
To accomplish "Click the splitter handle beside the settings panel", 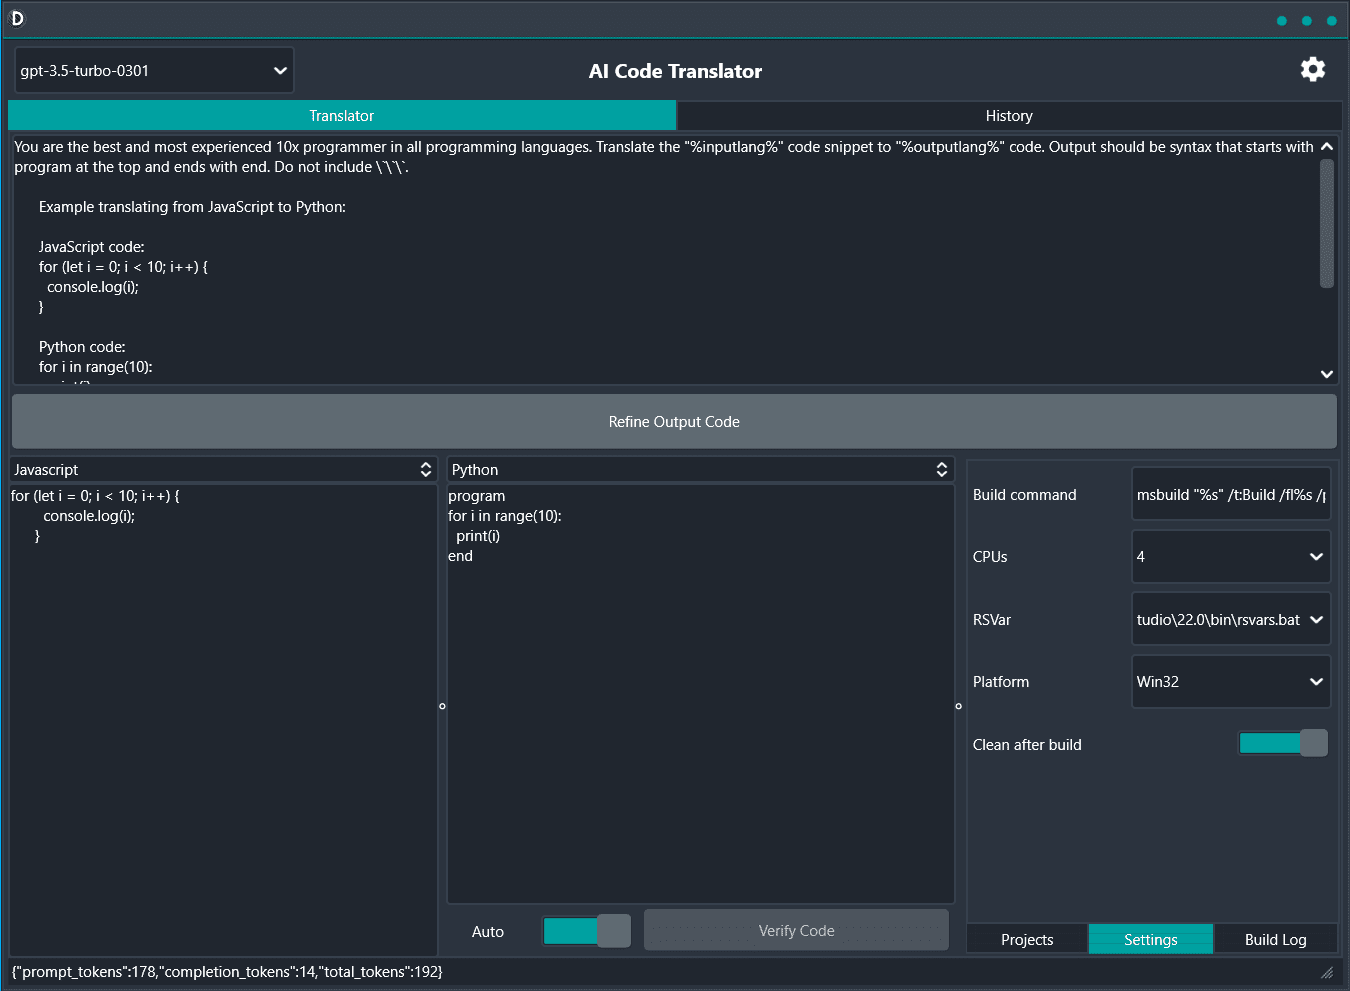I will pyautogui.click(x=958, y=706).
